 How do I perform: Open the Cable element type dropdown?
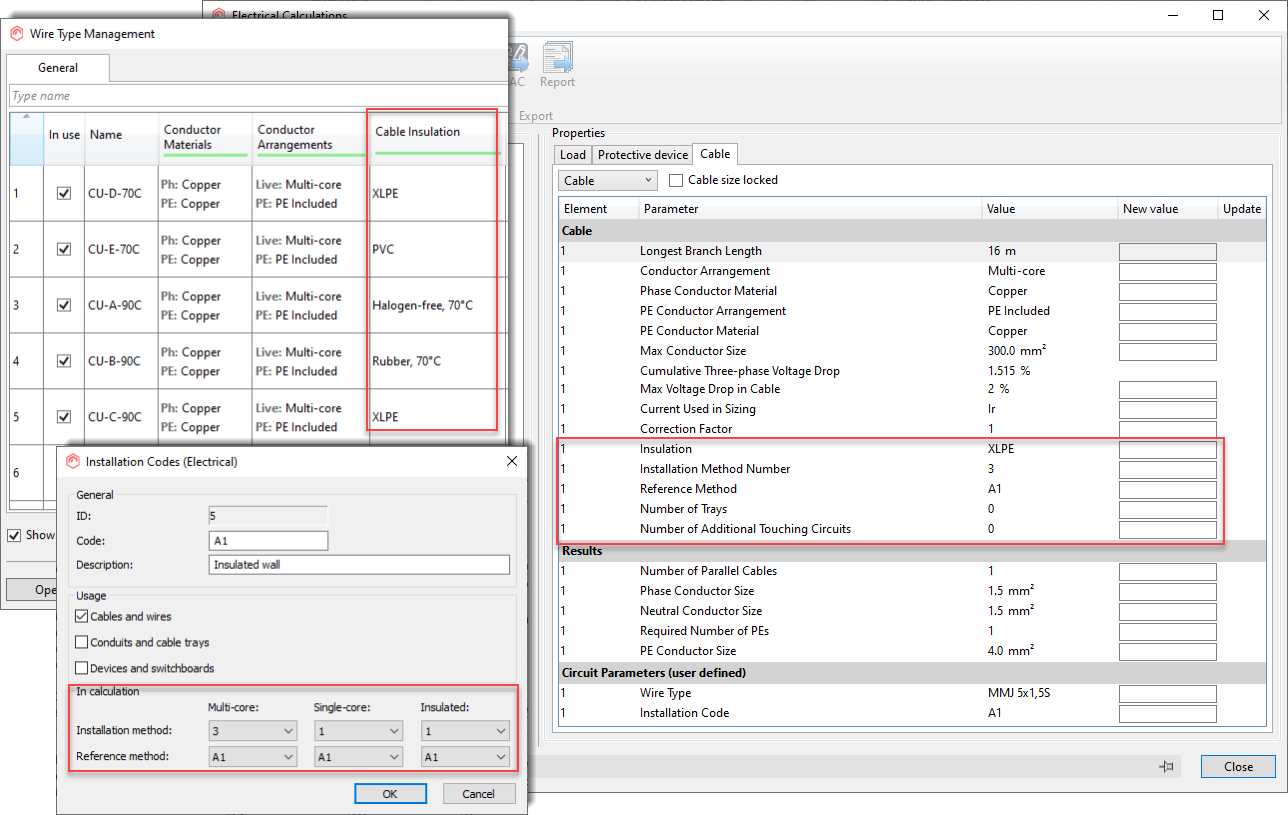pos(608,181)
